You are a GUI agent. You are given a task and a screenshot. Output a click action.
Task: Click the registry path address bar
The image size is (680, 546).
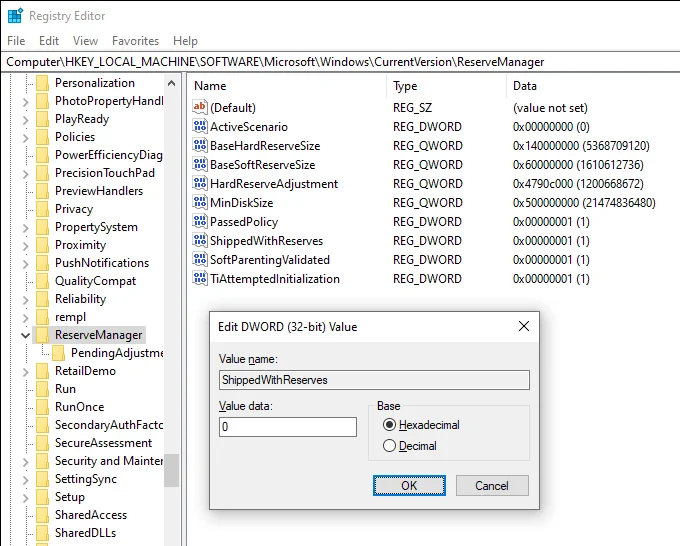click(x=340, y=62)
